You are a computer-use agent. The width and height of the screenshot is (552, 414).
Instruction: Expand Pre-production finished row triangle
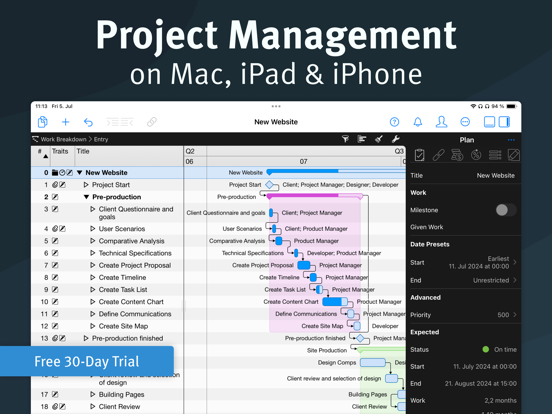point(86,338)
